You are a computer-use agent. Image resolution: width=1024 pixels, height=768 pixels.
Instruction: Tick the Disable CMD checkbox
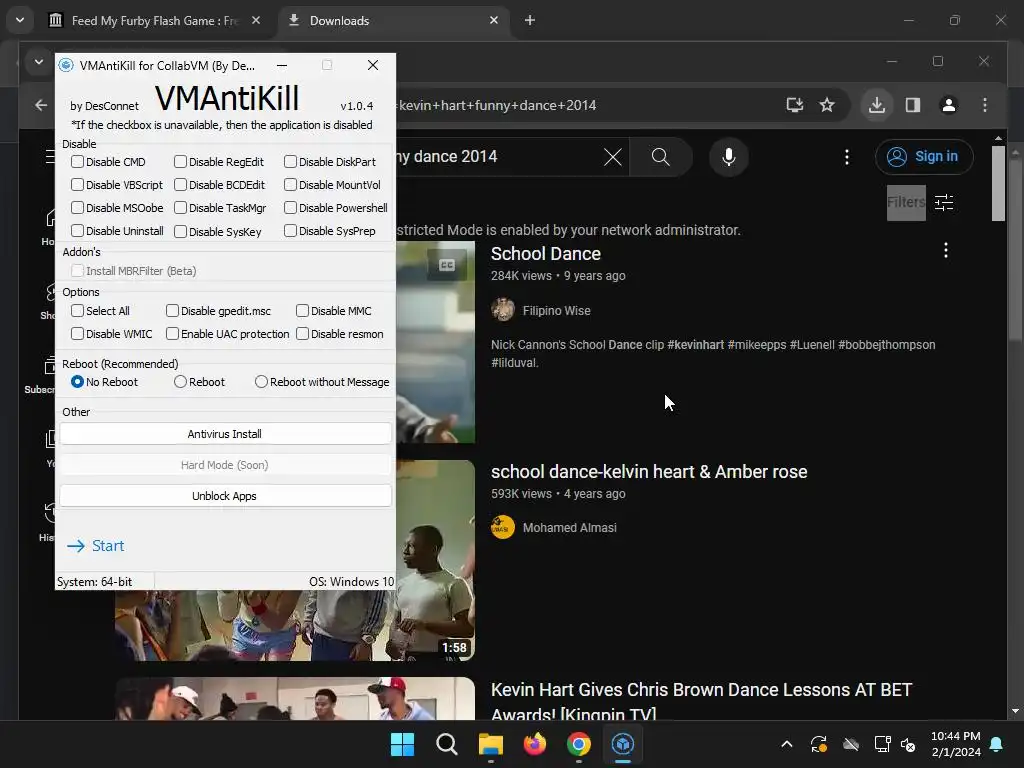coord(77,161)
